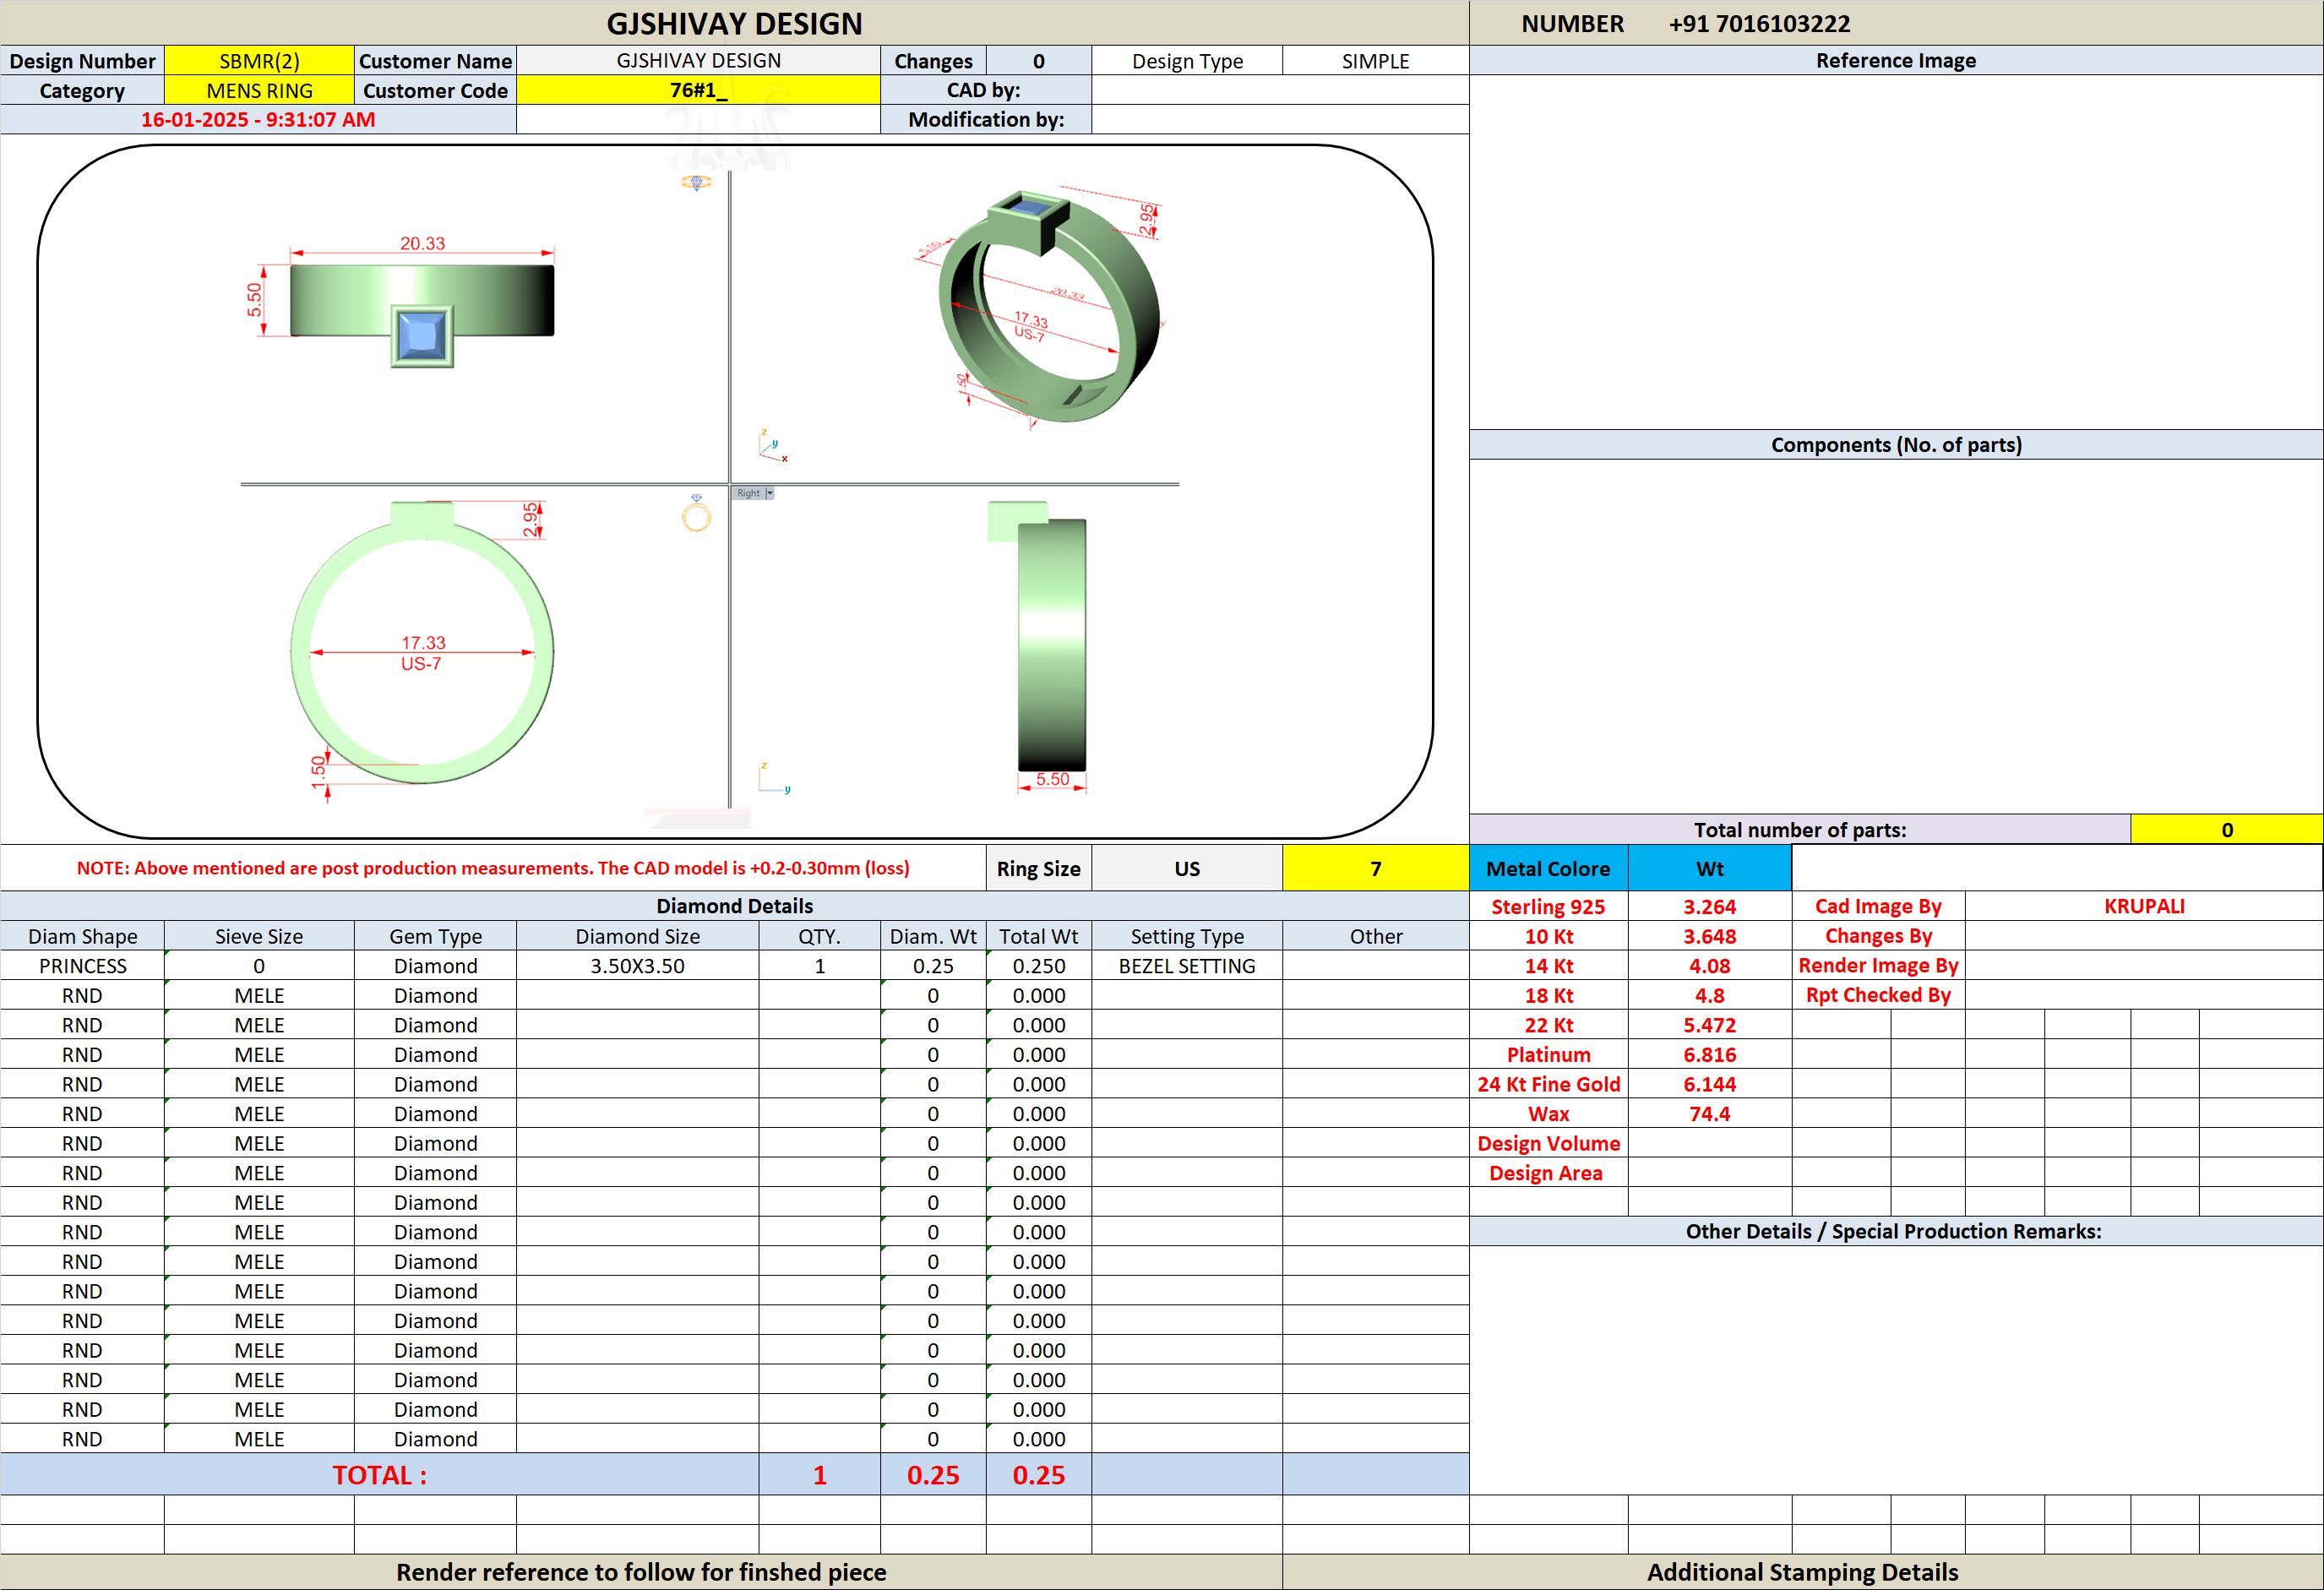The image size is (2324, 1590).
Task: Click the Render Image By label
Action: coord(1878,965)
